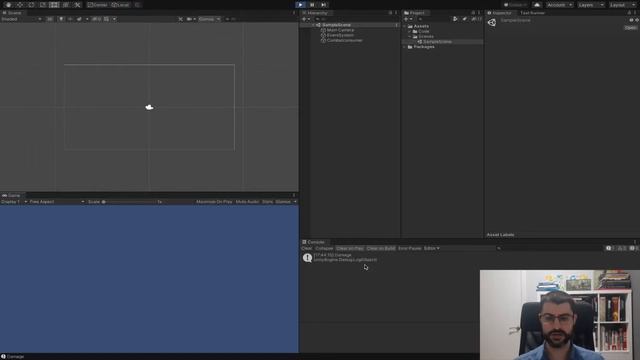The height and width of the screenshot is (360, 640).
Task: Select Main Camera in Hierarchy
Action: coord(340,30)
